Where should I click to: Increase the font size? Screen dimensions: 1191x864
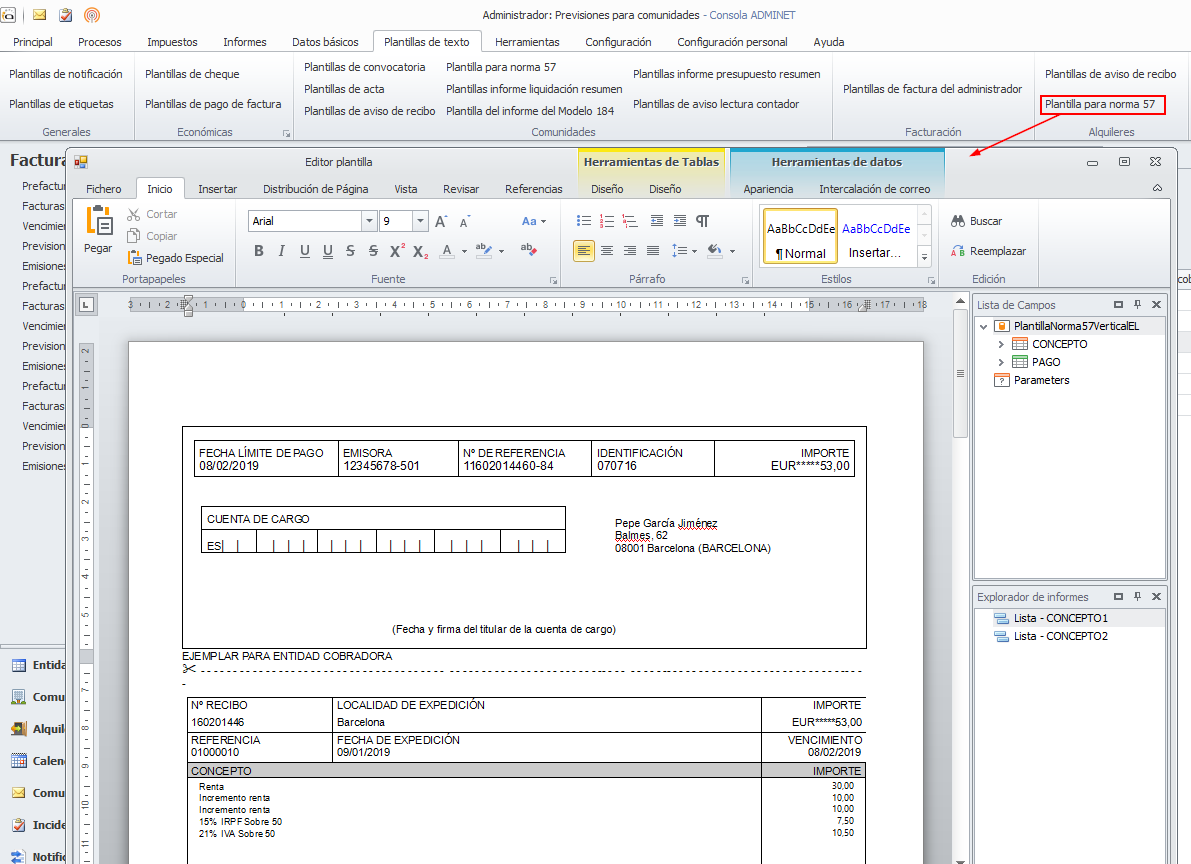click(x=441, y=221)
